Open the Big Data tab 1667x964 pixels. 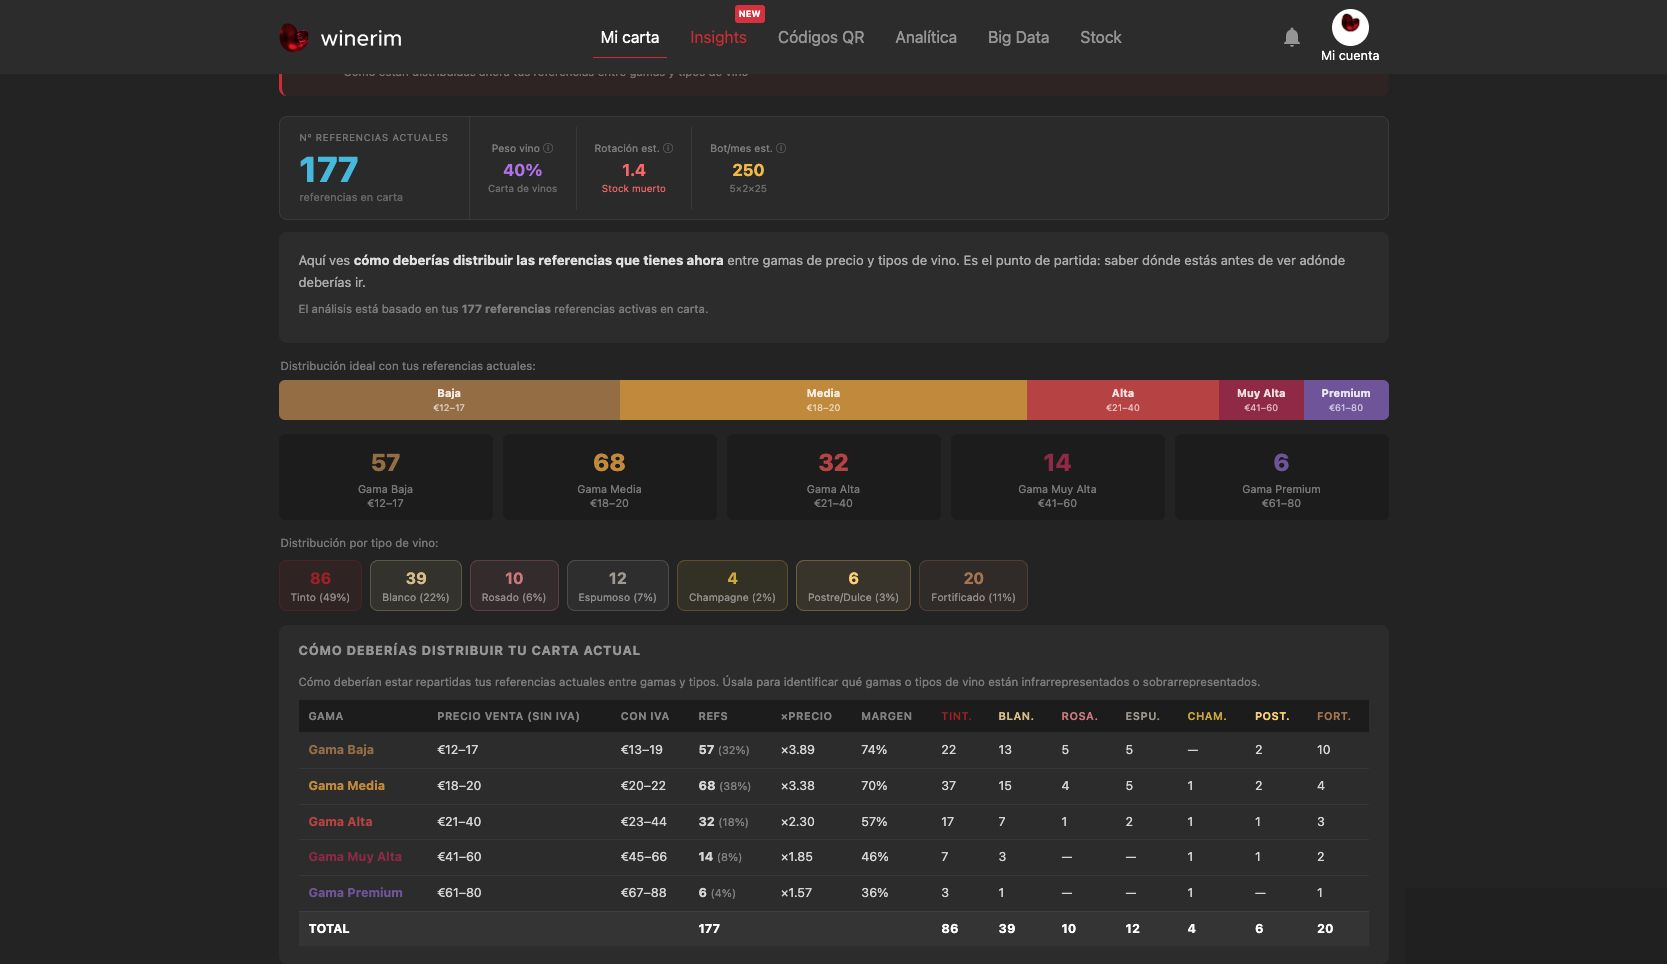[1018, 37]
